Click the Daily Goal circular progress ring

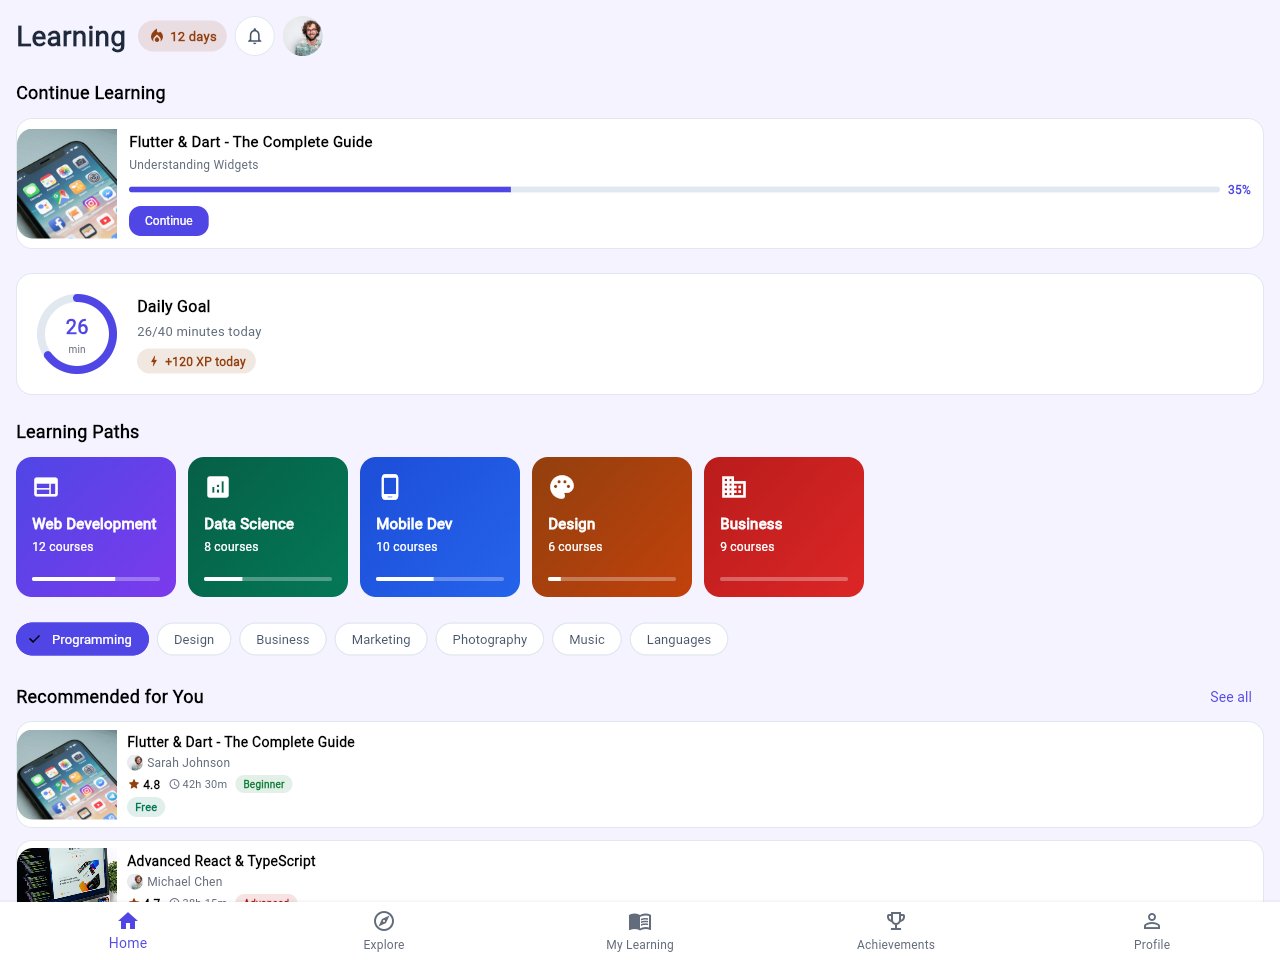click(77, 334)
